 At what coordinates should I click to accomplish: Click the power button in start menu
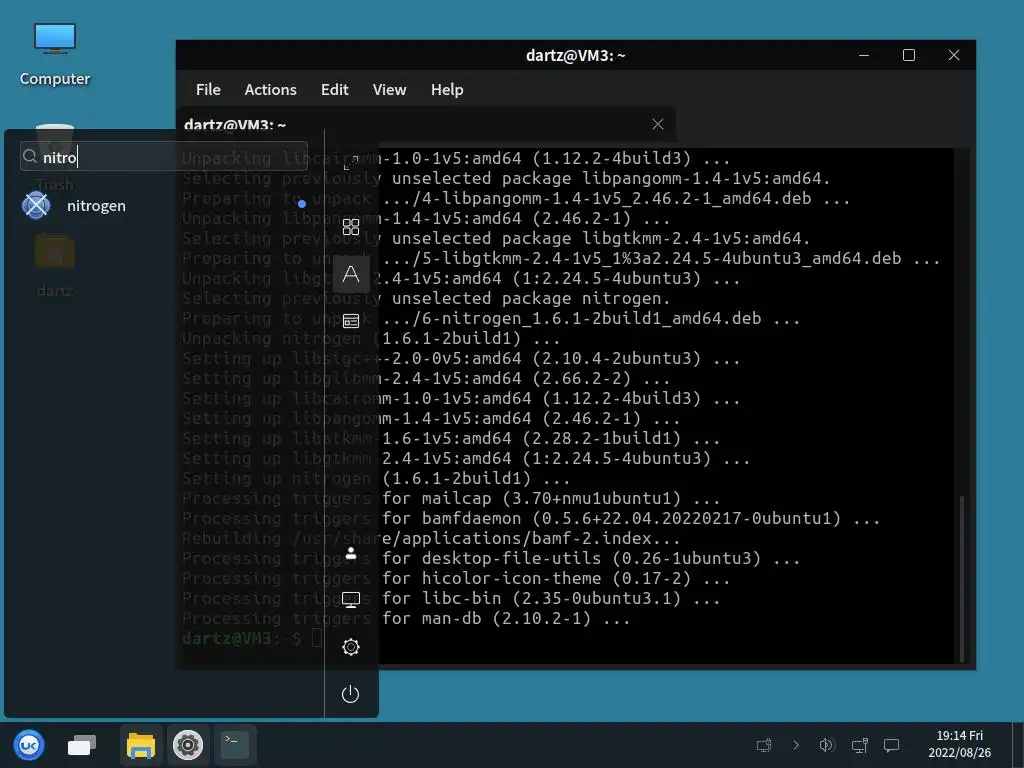[x=351, y=694]
